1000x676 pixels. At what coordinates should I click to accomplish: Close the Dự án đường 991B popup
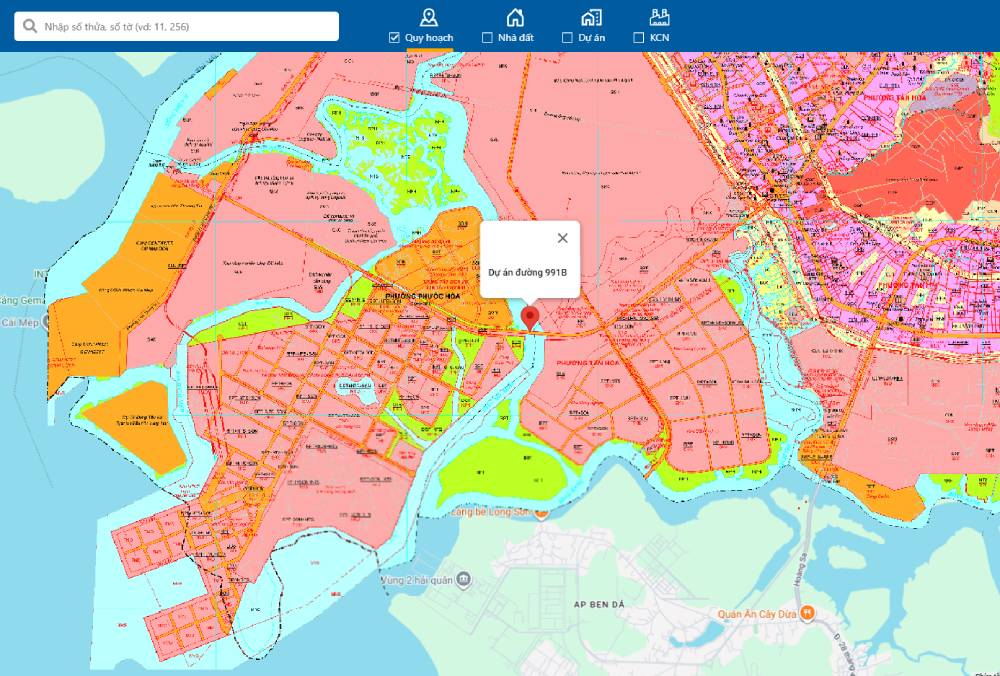[562, 238]
